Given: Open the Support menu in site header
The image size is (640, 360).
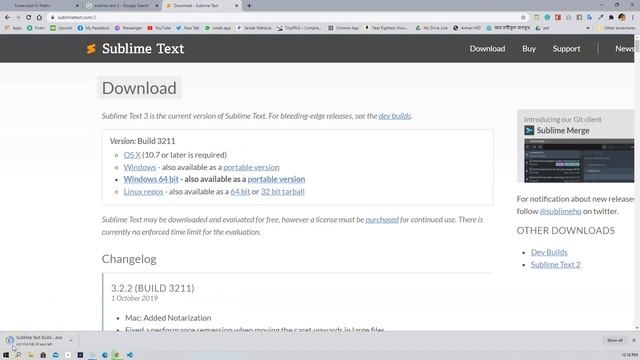Looking at the screenshot, I should pyautogui.click(x=566, y=49).
